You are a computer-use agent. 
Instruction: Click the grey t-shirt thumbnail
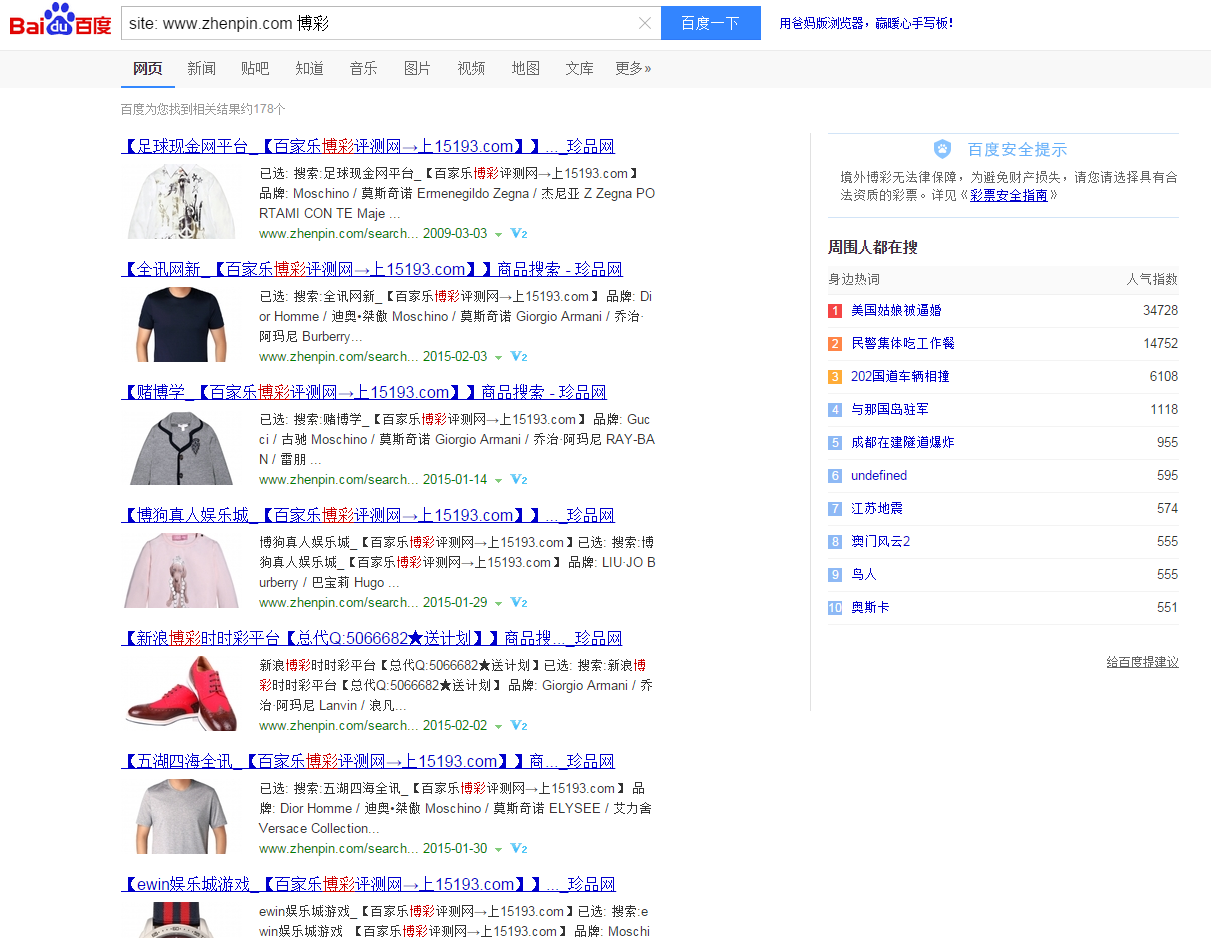coord(181,817)
